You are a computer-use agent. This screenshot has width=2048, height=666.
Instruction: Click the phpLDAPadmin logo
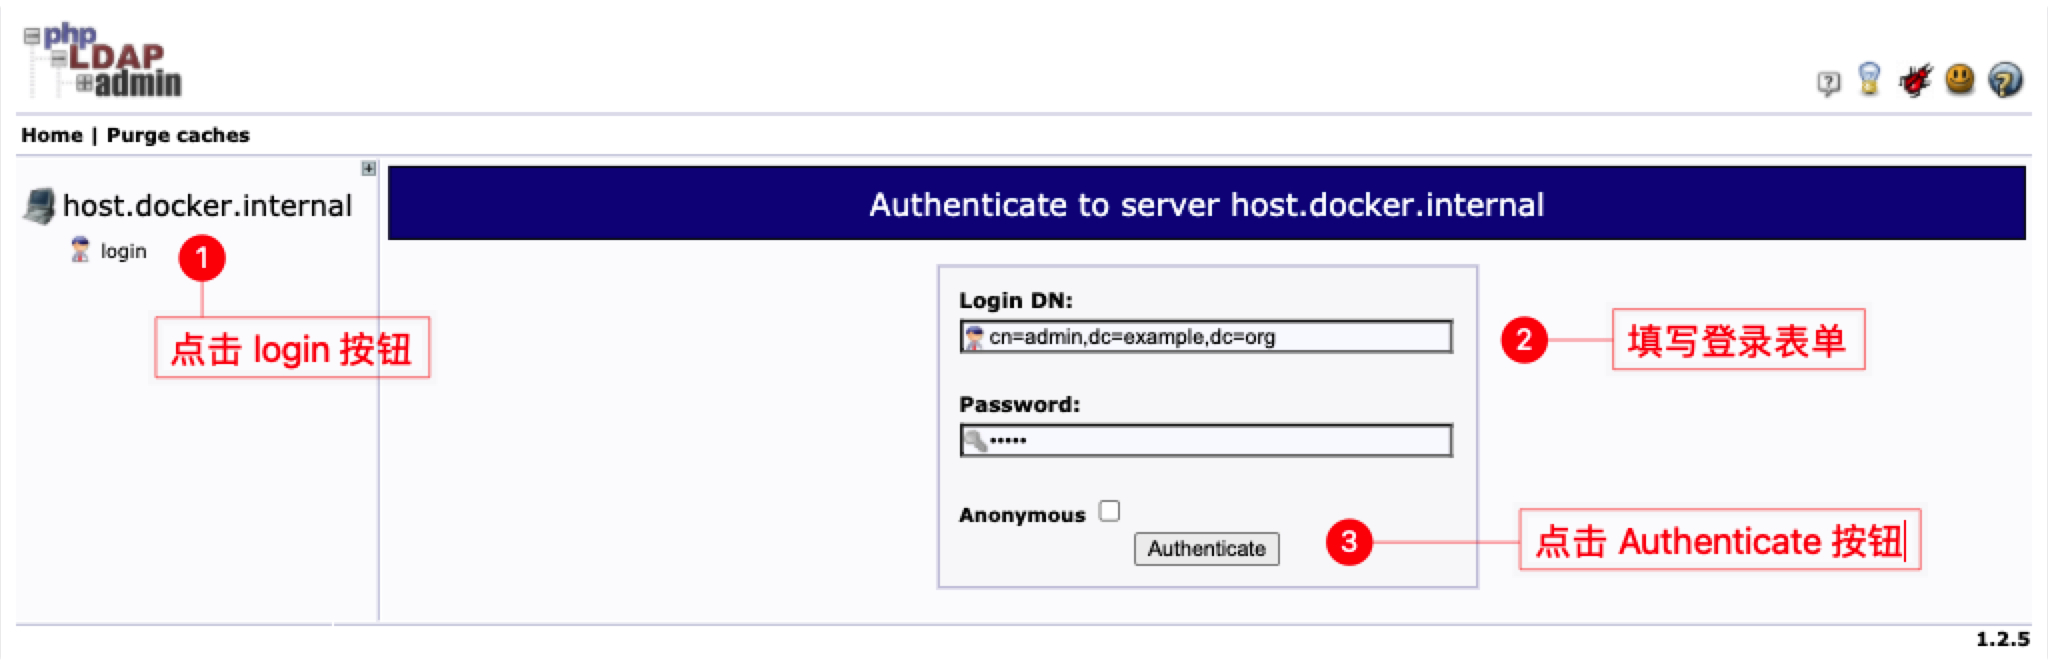(x=103, y=62)
